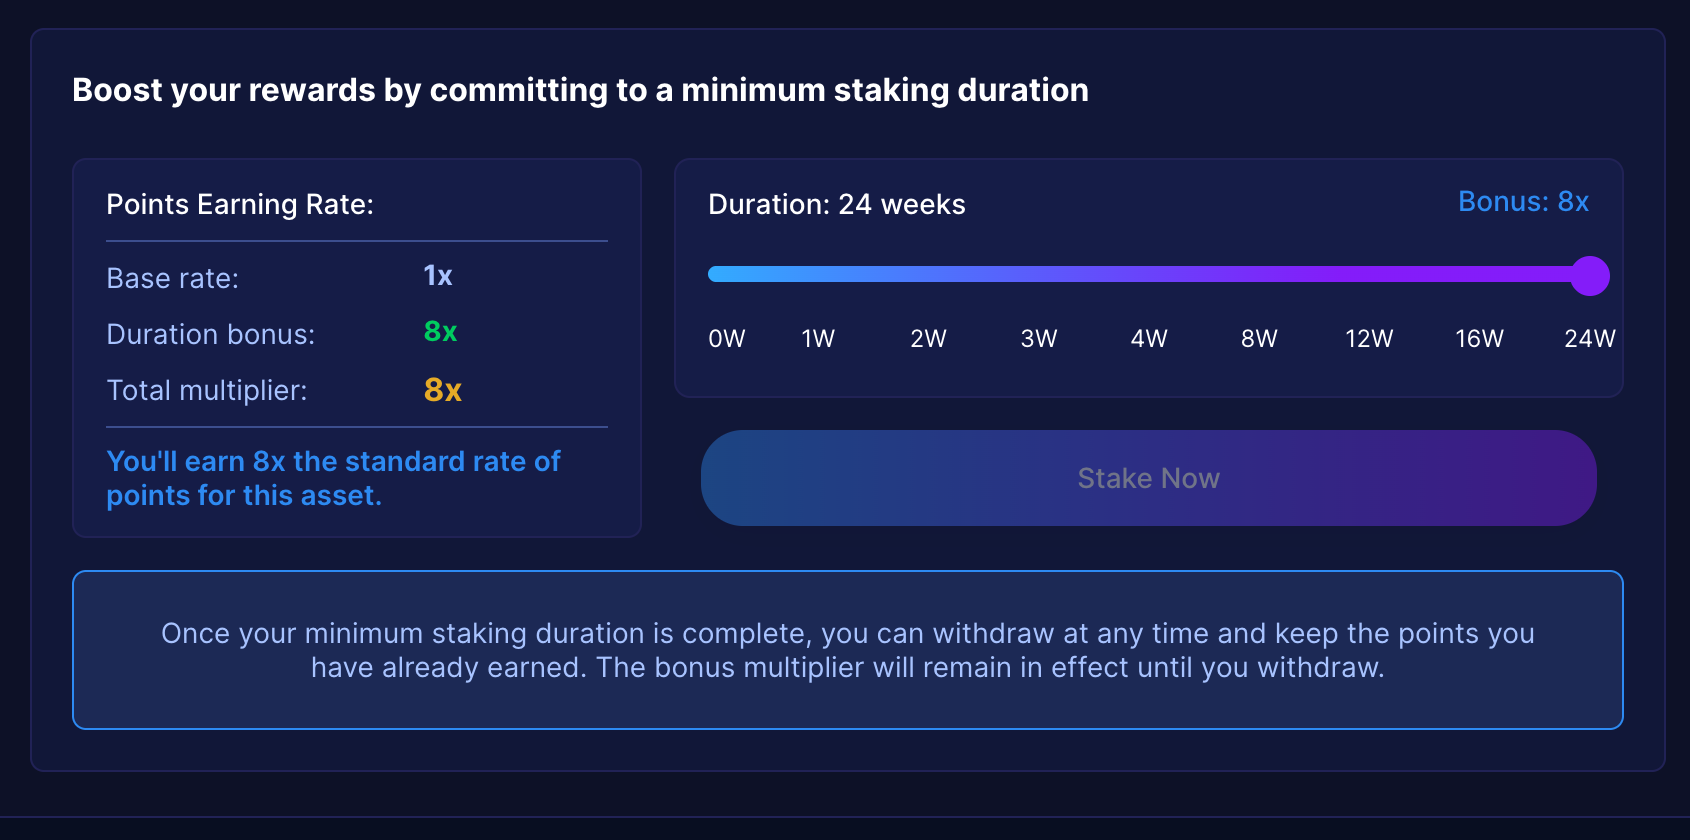Image resolution: width=1690 pixels, height=840 pixels.
Task: Select the 1W duration label
Action: tap(818, 339)
